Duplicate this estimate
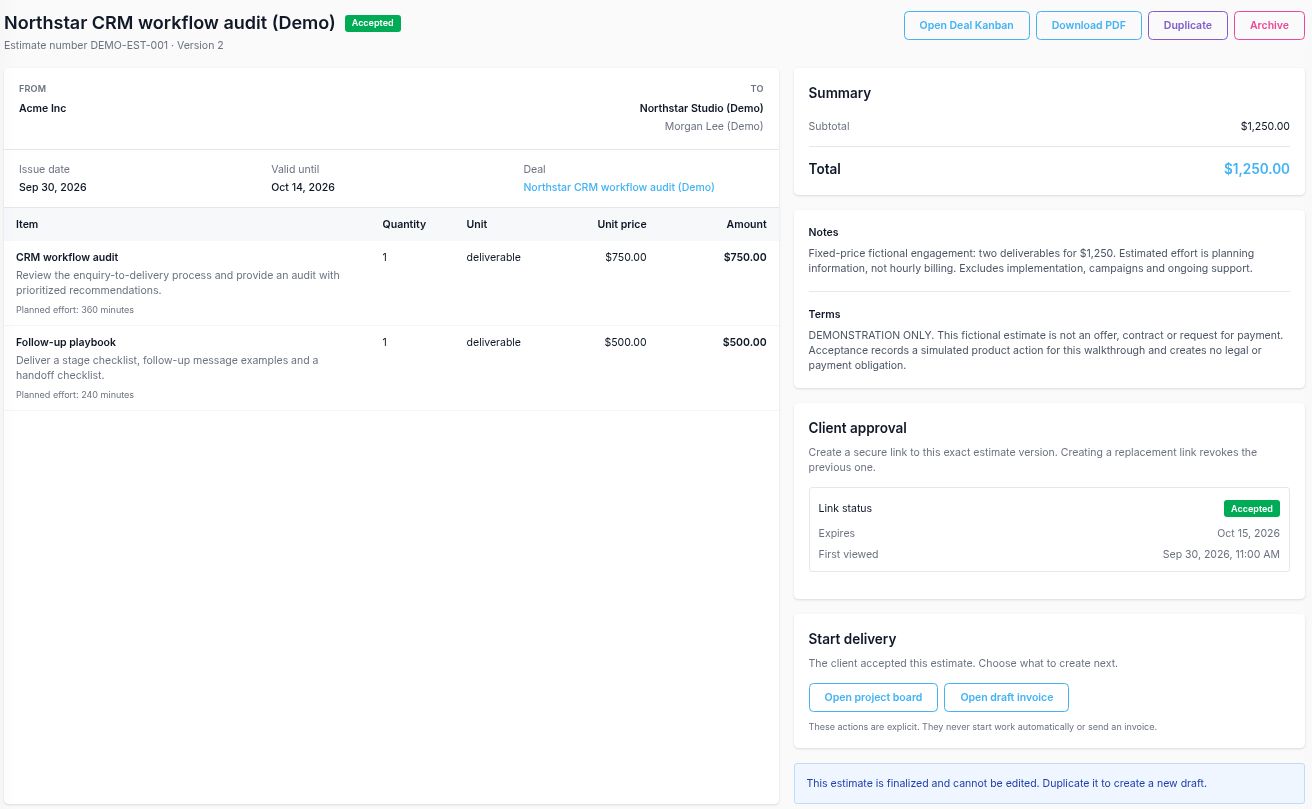The height and width of the screenshot is (809, 1312). click(1187, 25)
